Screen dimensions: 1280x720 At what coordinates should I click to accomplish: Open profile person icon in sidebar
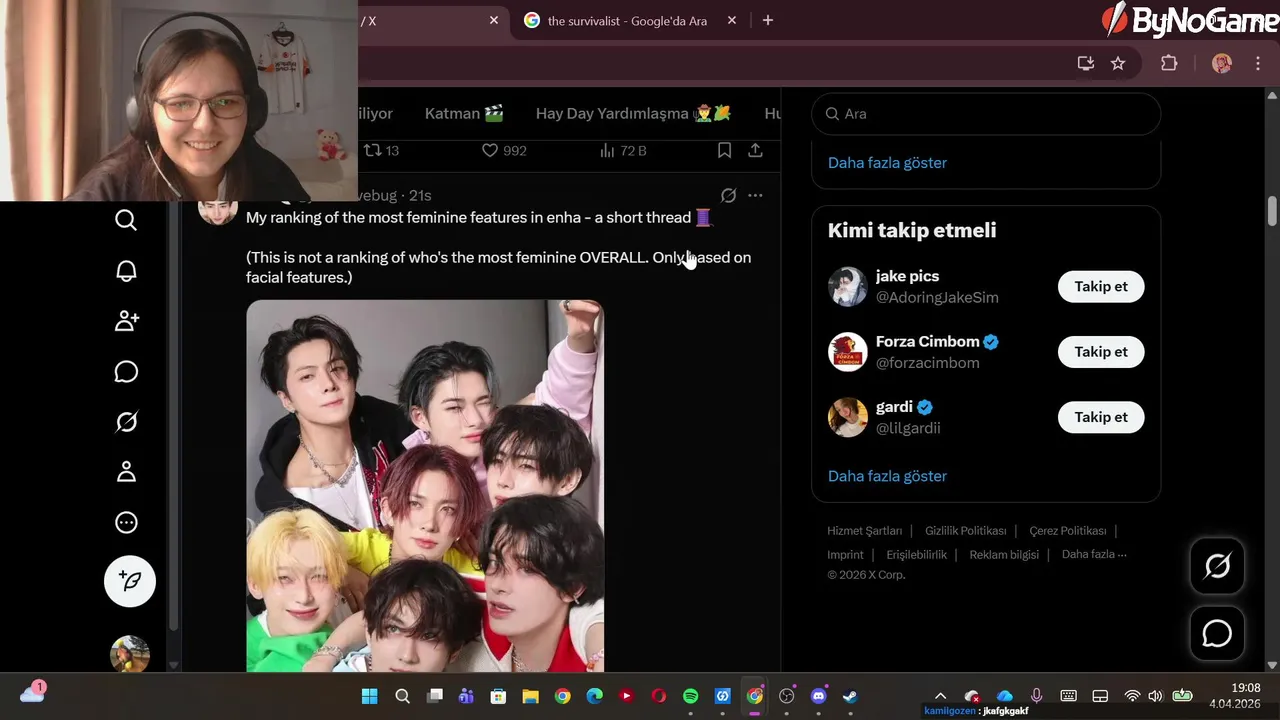[x=126, y=472]
